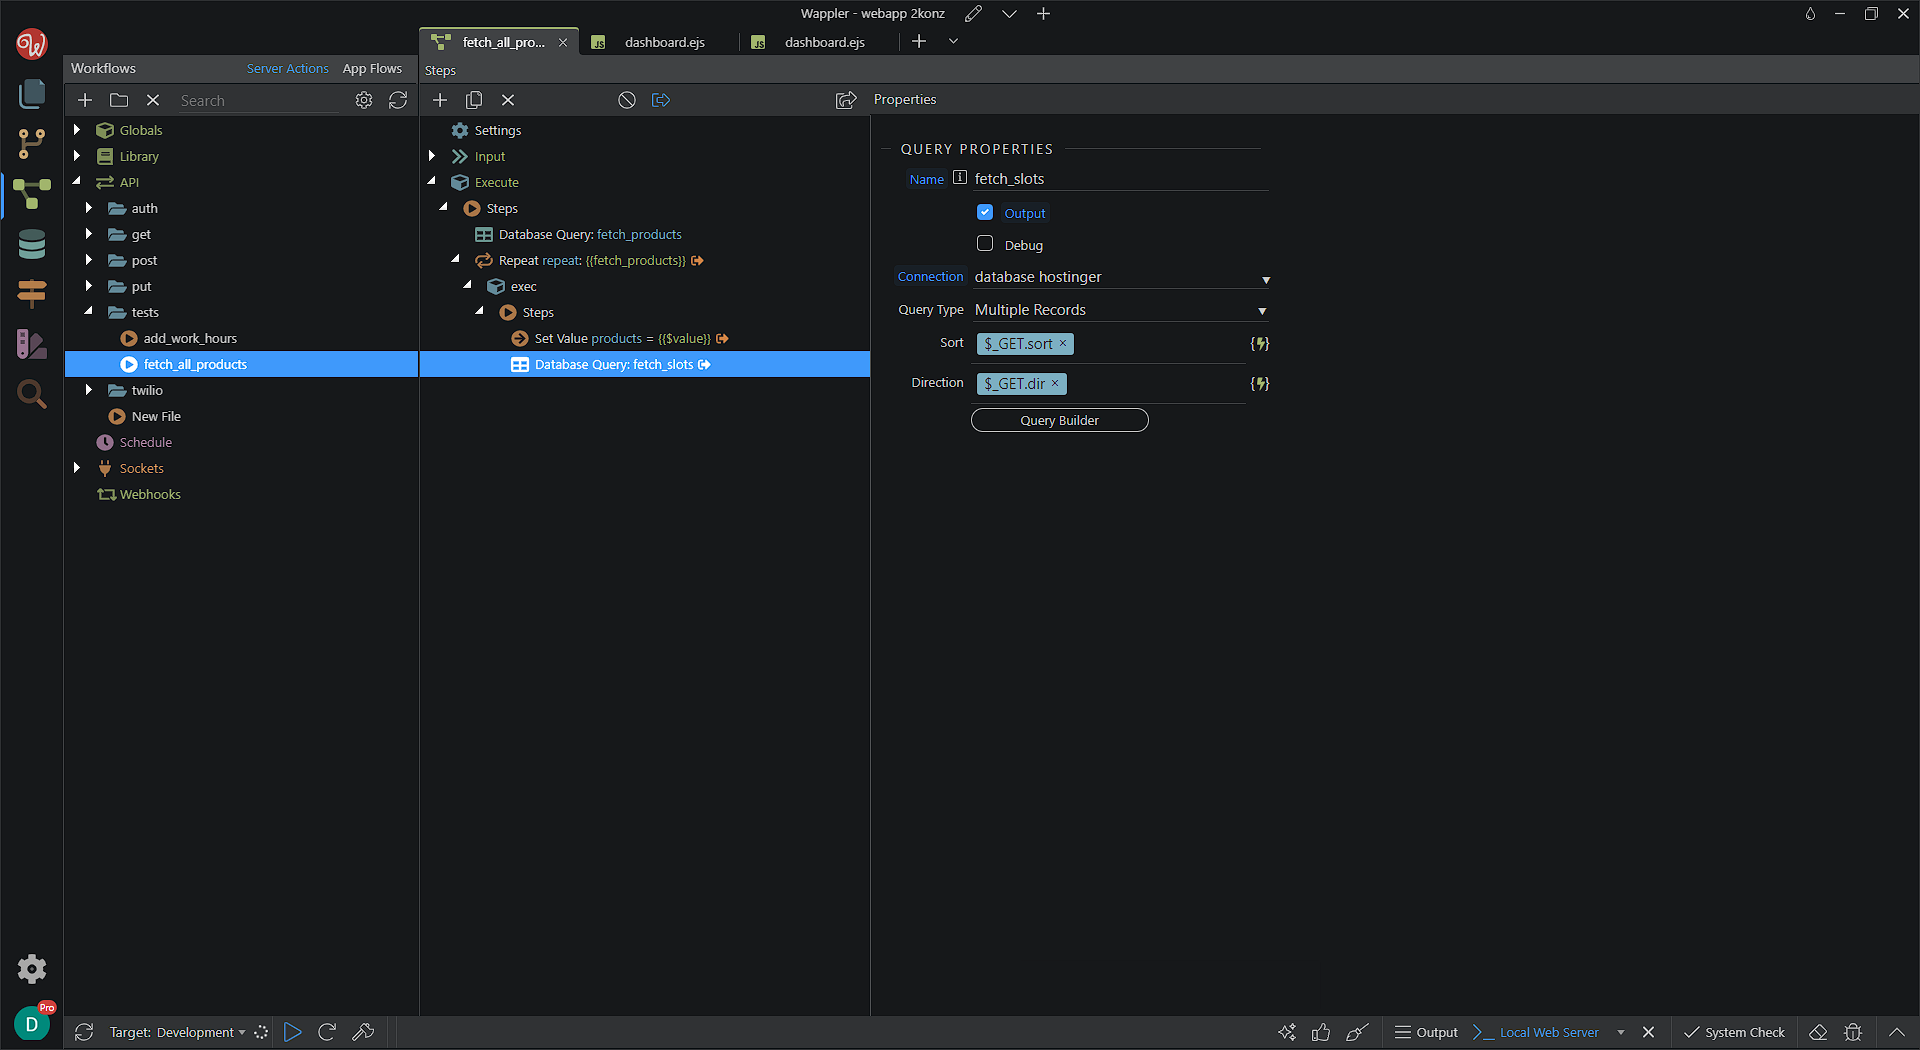
Task: Open workflow settings gear icon
Action: click(364, 100)
